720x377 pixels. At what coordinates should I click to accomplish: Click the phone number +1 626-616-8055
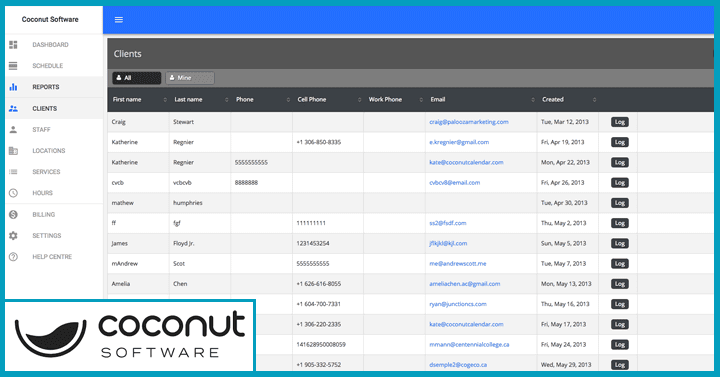319,284
